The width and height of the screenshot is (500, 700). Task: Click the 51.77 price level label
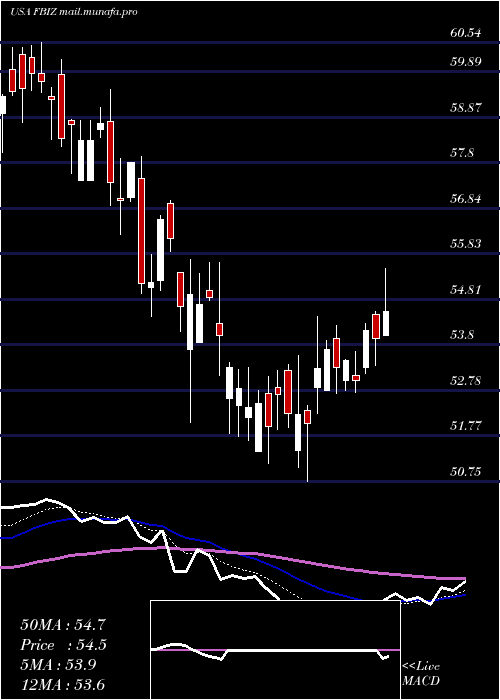pos(466,426)
